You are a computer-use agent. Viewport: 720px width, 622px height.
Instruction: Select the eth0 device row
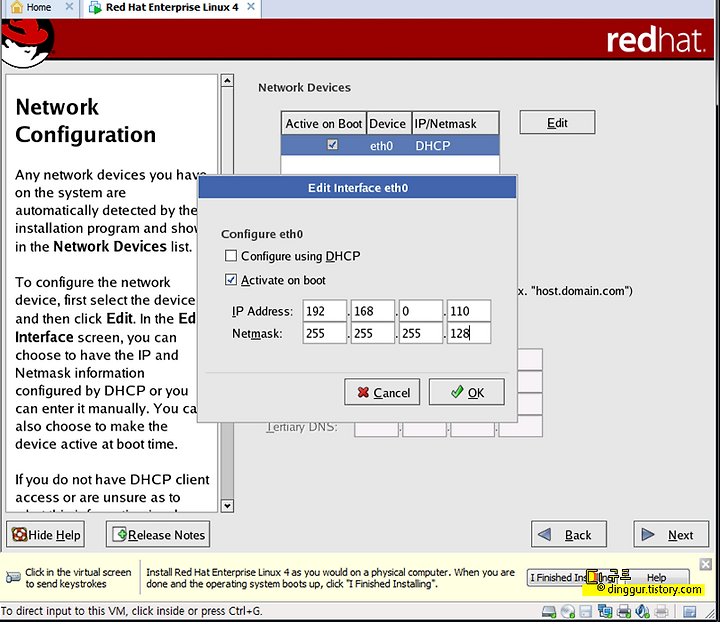click(x=390, y=146)
